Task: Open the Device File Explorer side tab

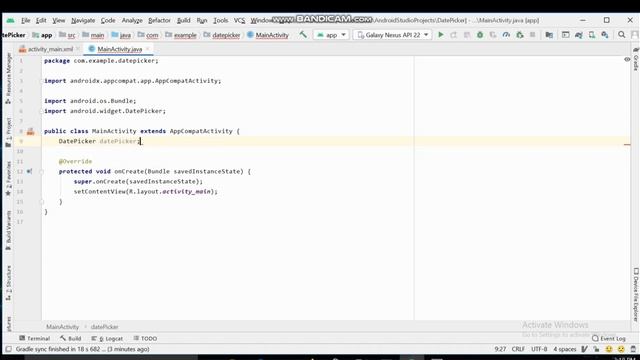Action: click(x=636, y=295)
